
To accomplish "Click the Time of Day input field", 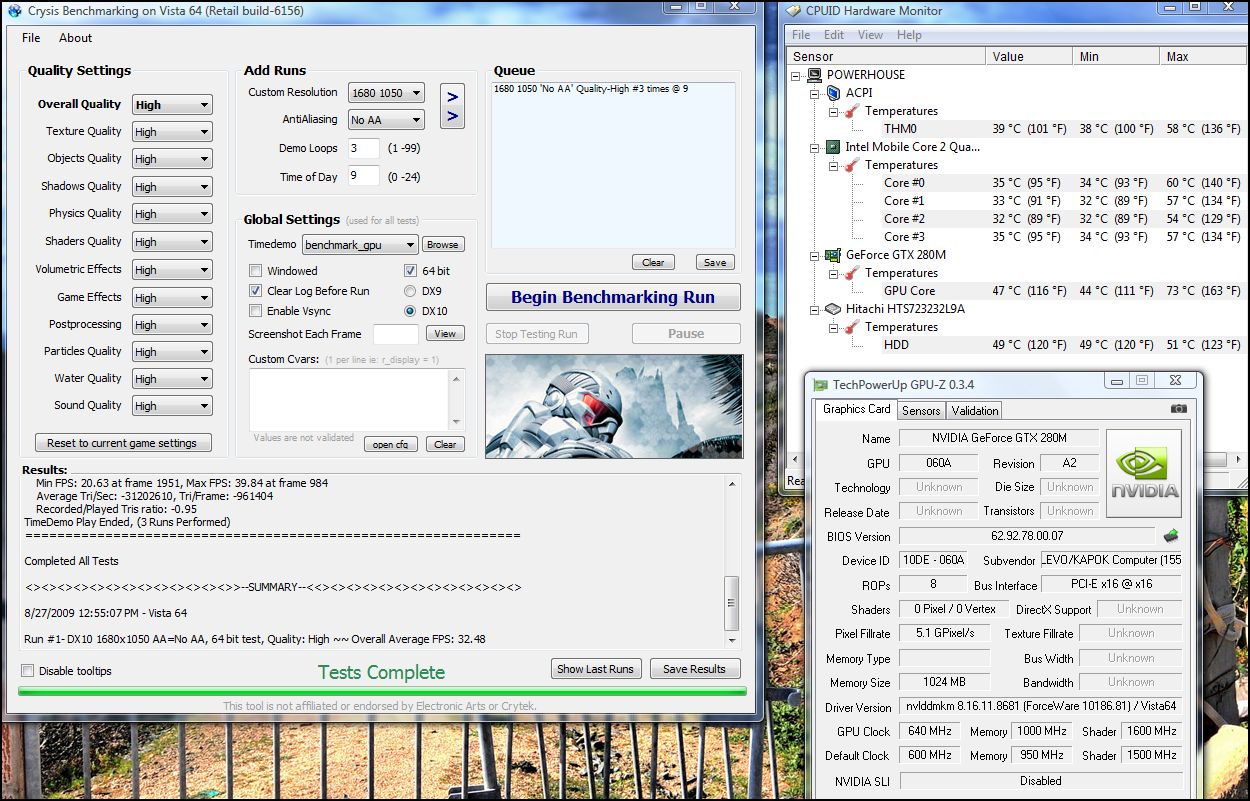I will point(364,177).
